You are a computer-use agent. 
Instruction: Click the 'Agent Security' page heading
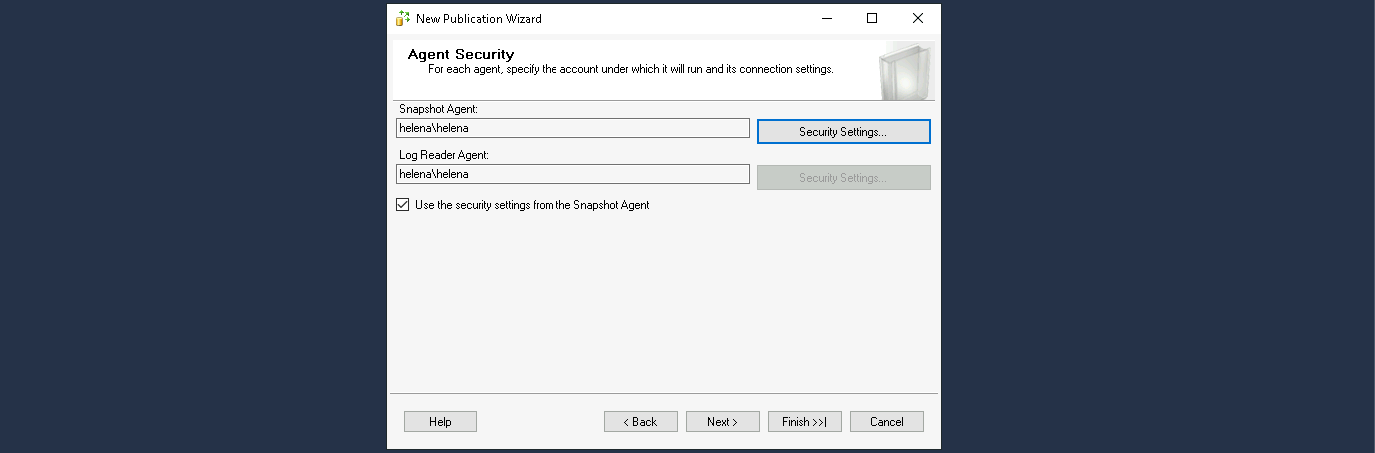pos(461,54)
